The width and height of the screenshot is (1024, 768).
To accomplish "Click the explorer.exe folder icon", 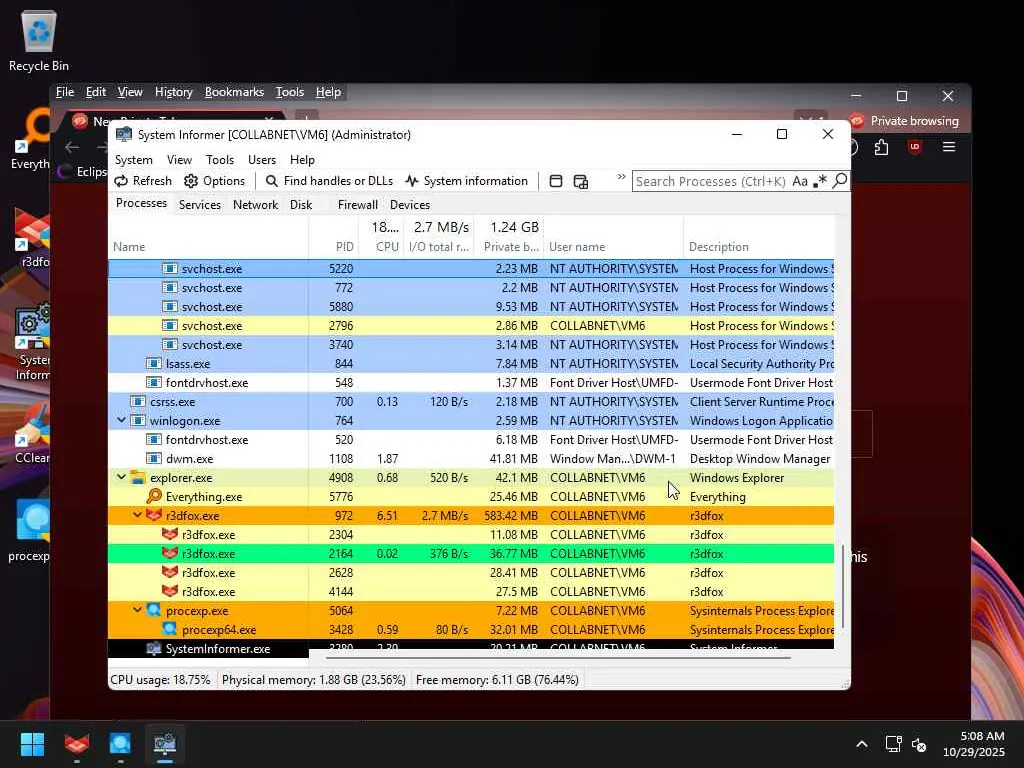I will [138, 477].
